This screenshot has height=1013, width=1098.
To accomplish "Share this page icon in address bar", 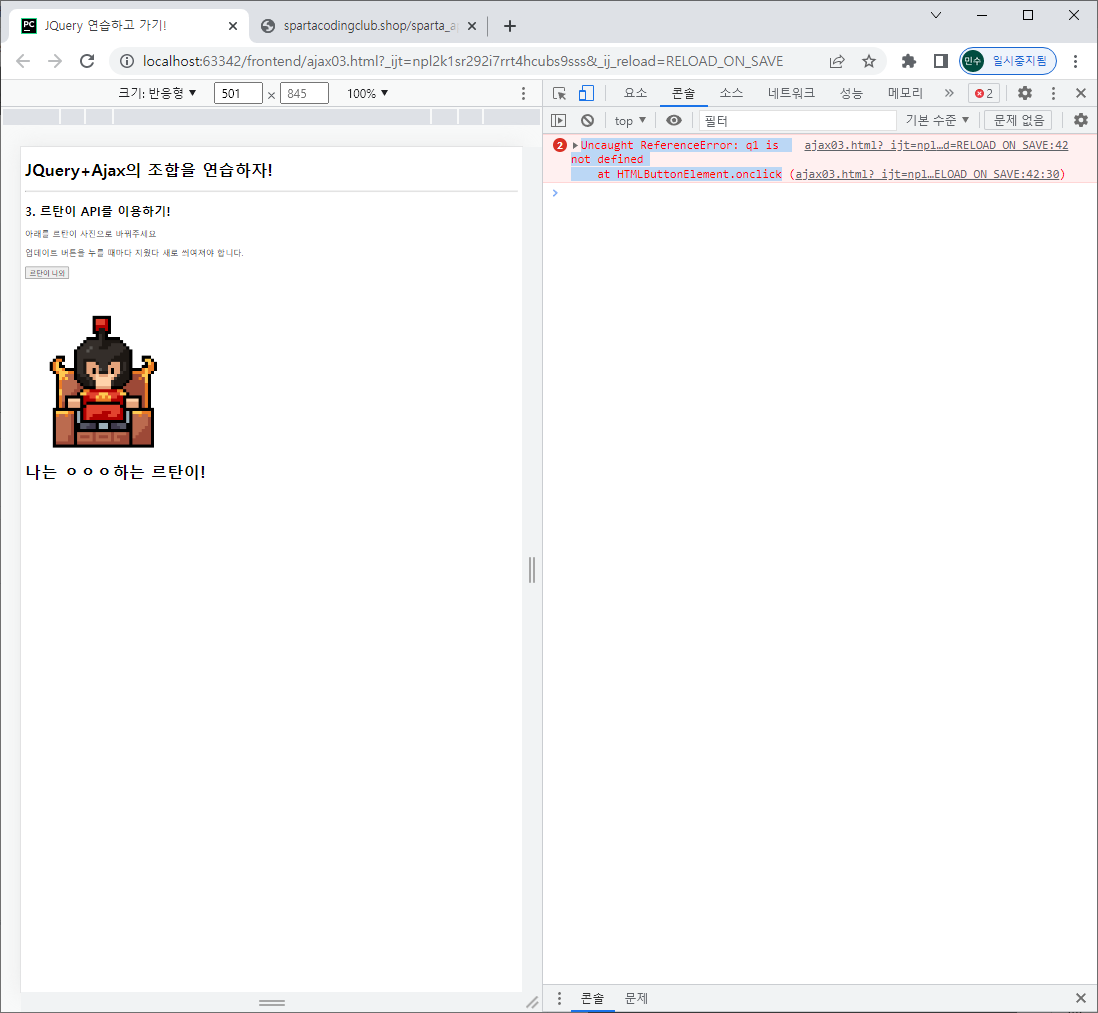I will click(x=837, y=62).
